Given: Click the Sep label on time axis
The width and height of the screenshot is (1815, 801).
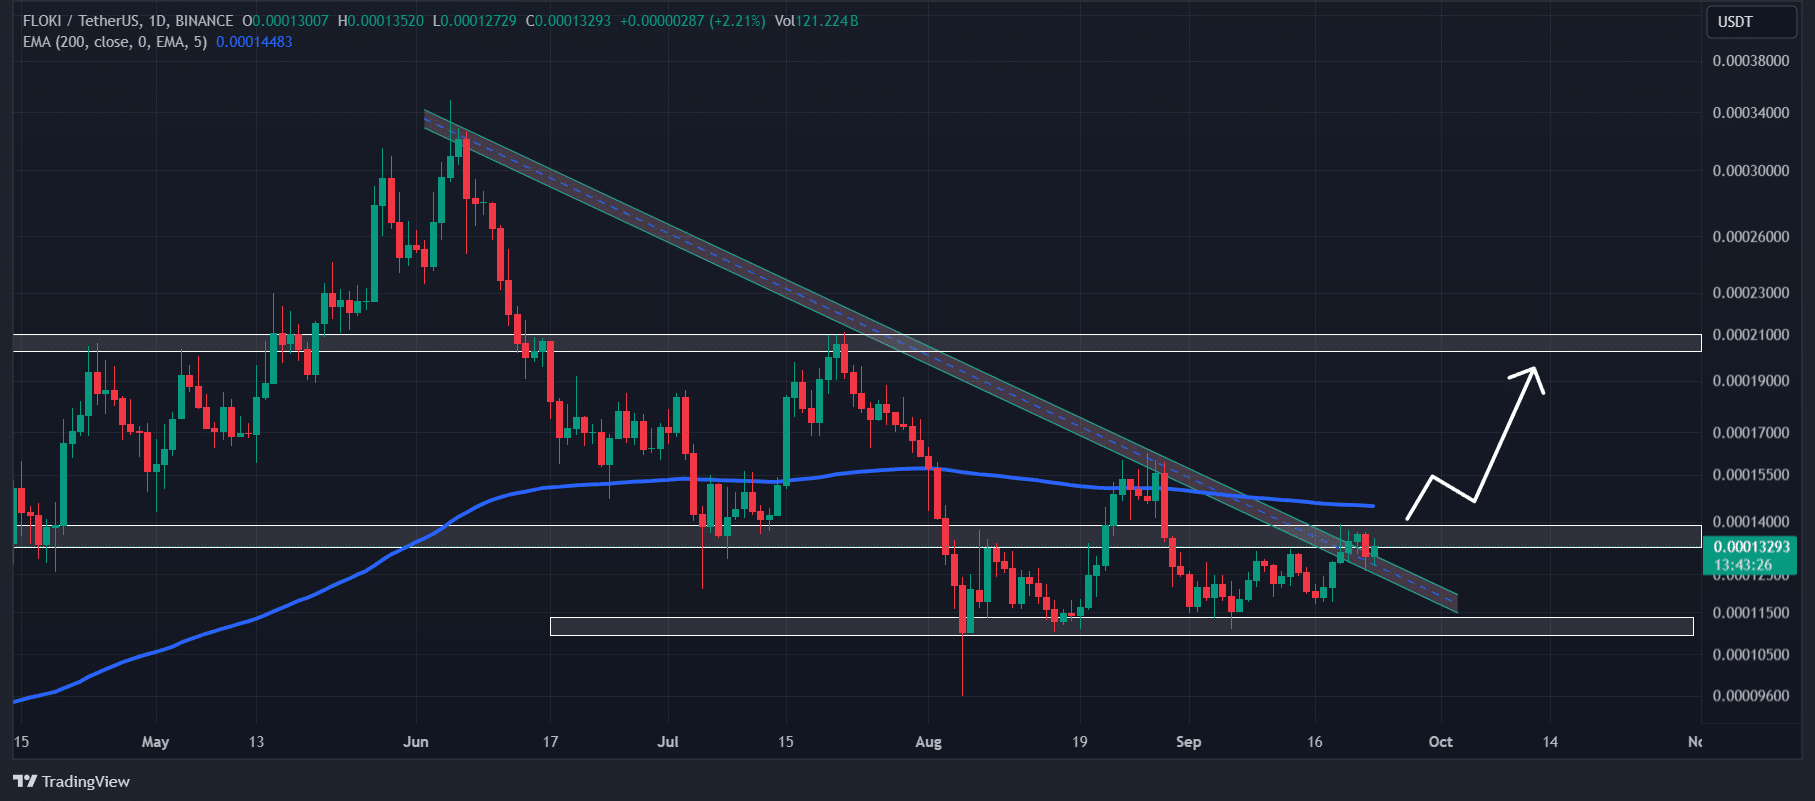Looking at the screenshot, I should 1188,742.
